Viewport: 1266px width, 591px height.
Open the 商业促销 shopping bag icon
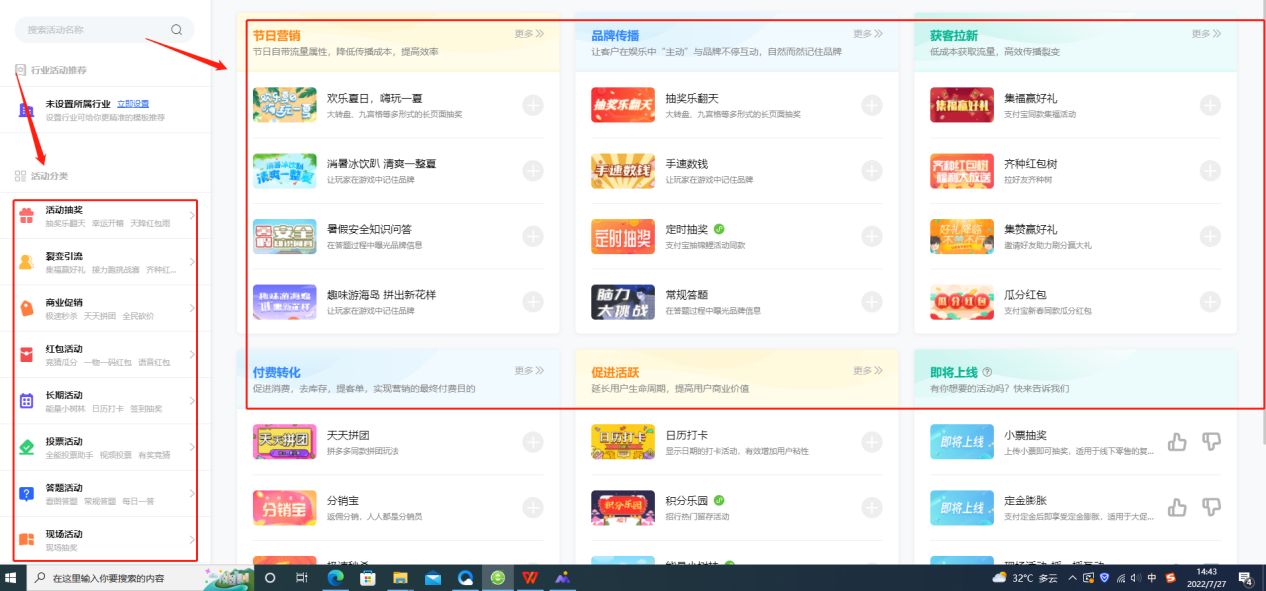[25, 306]
